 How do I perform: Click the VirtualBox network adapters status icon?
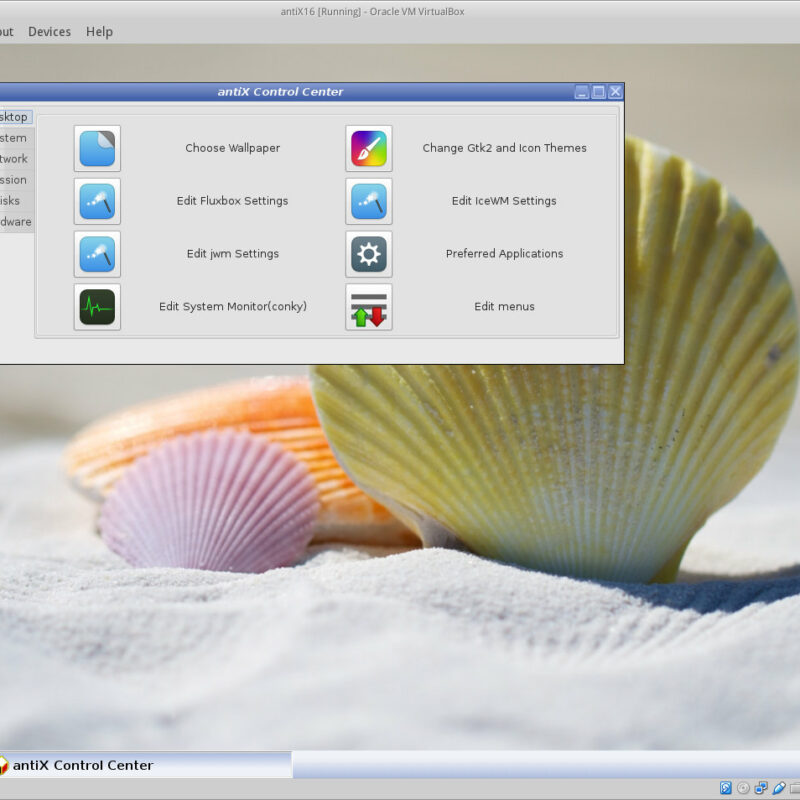[761, 788]
